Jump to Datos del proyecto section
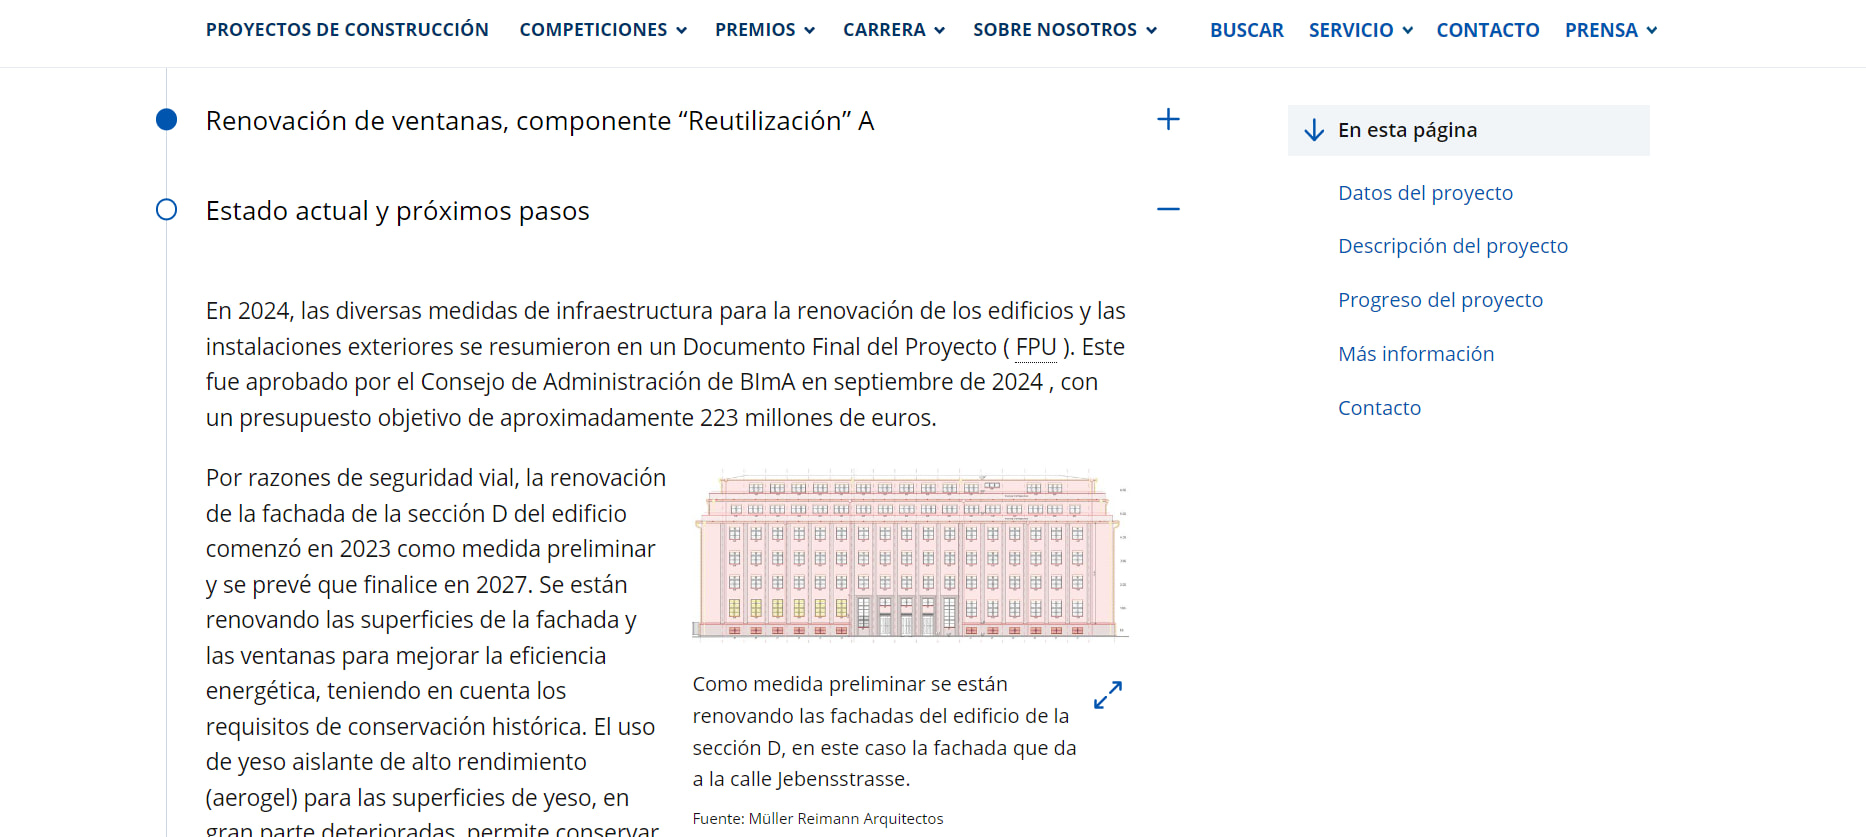This screenshot has width=1866, height=837. (1425, 193)
